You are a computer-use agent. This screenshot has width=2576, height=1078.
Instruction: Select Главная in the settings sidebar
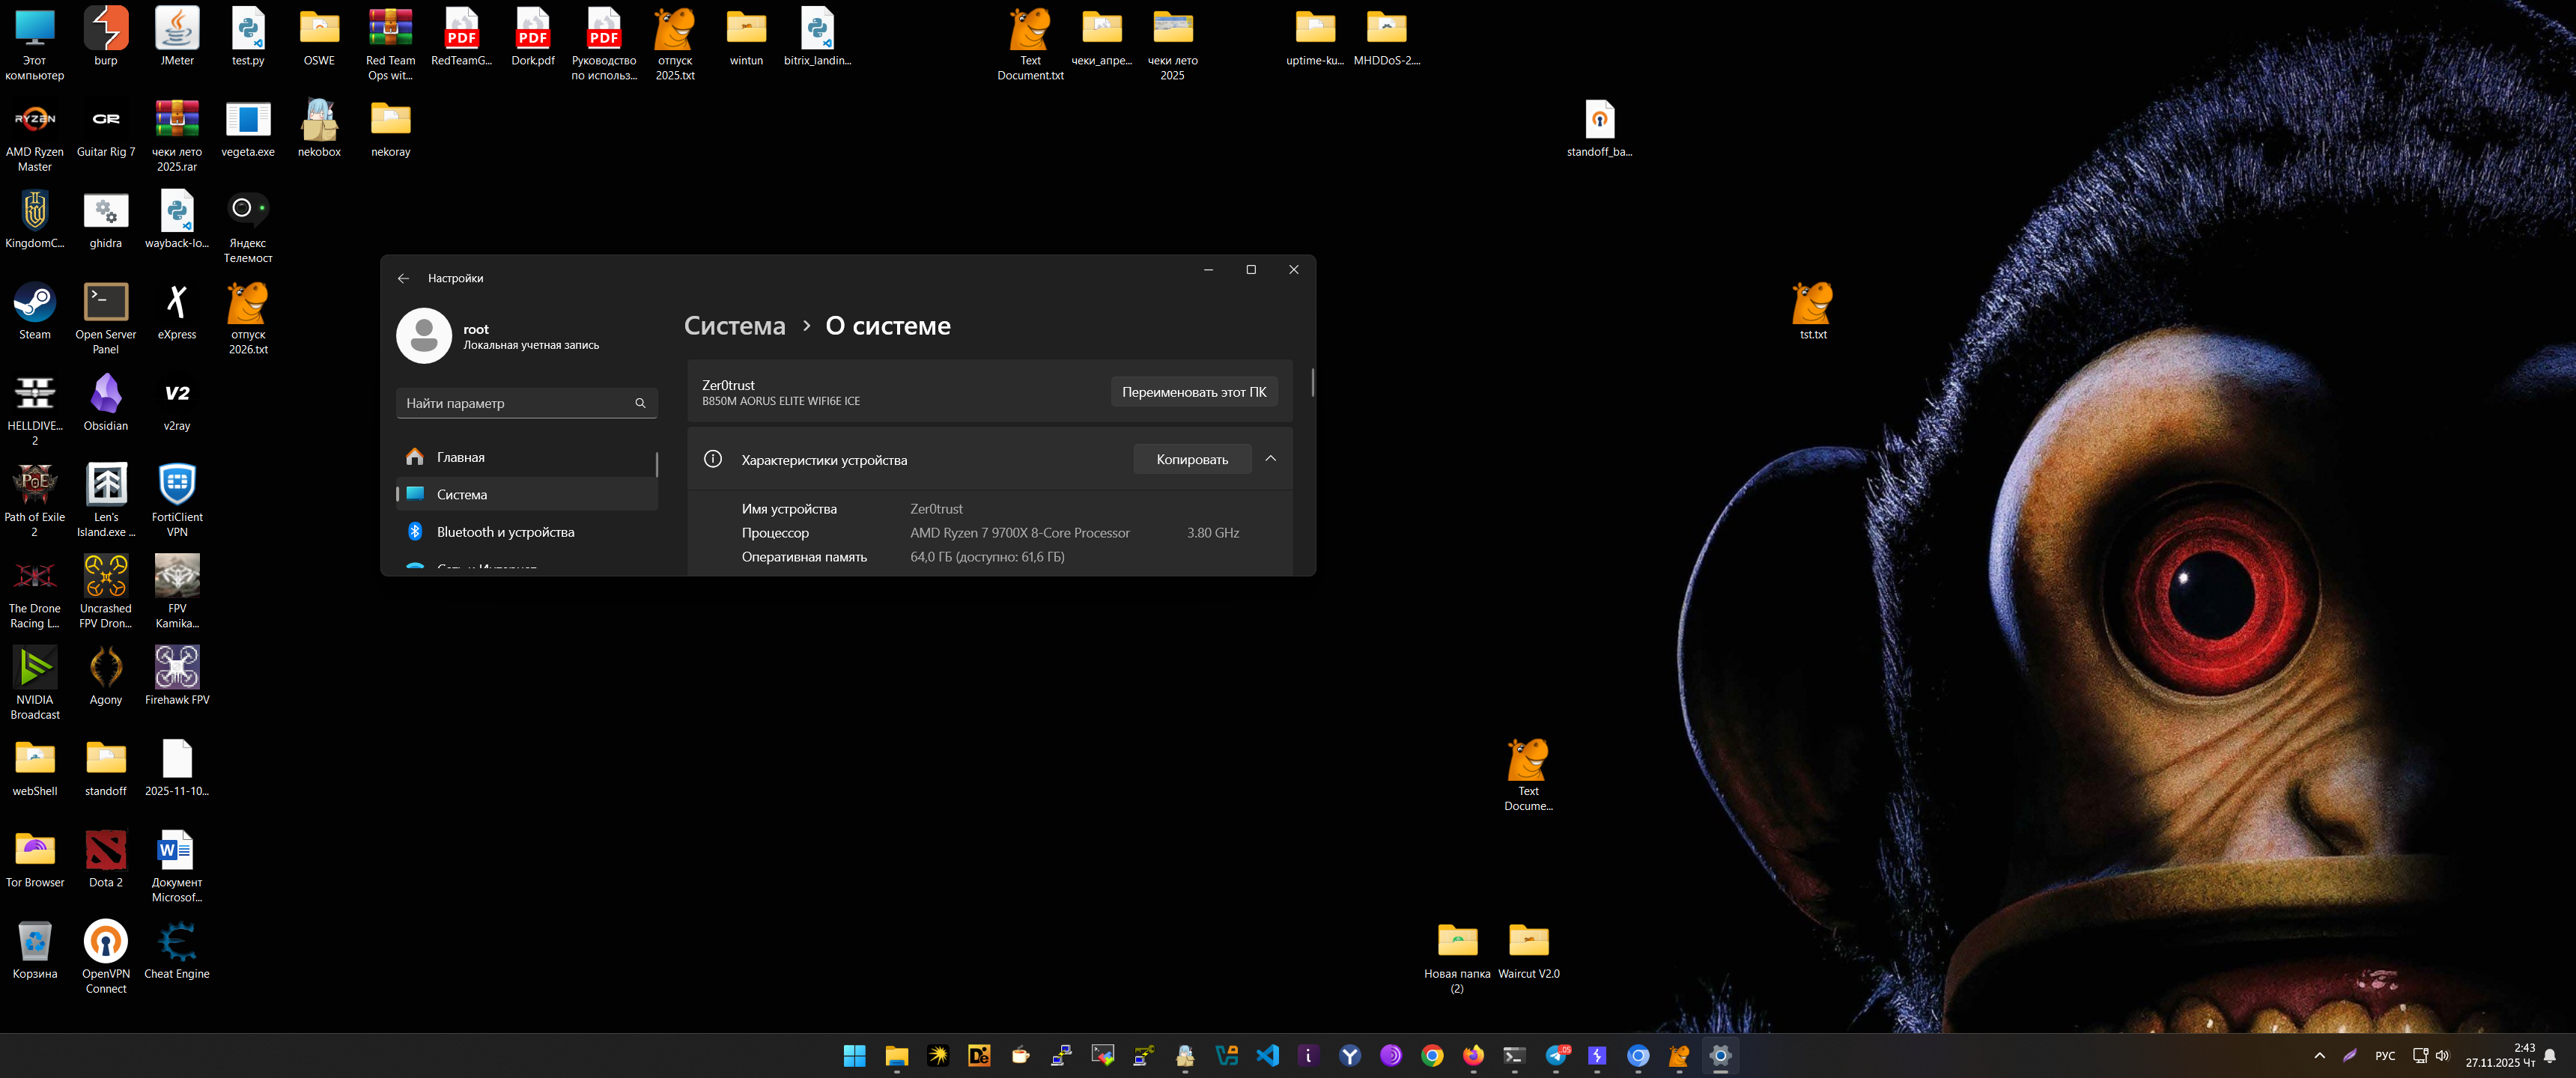click(461, 457)
